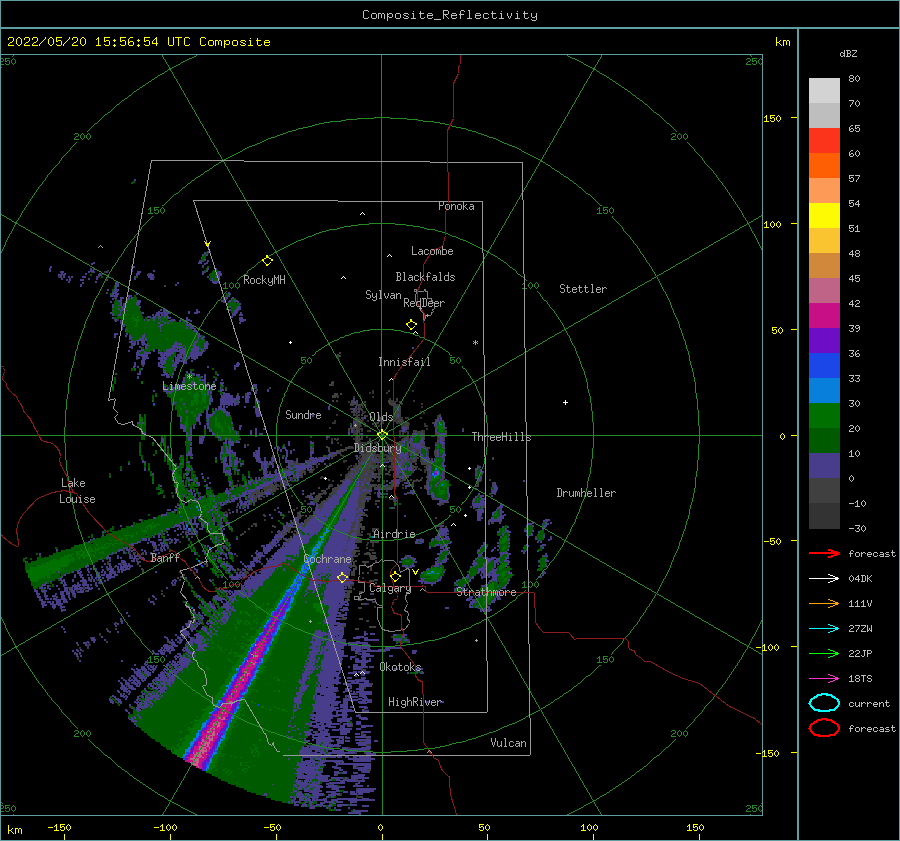900x841 pixels.
Task: Pick the bright green 30 dBZ swatch
Action: tap(824, 415)
